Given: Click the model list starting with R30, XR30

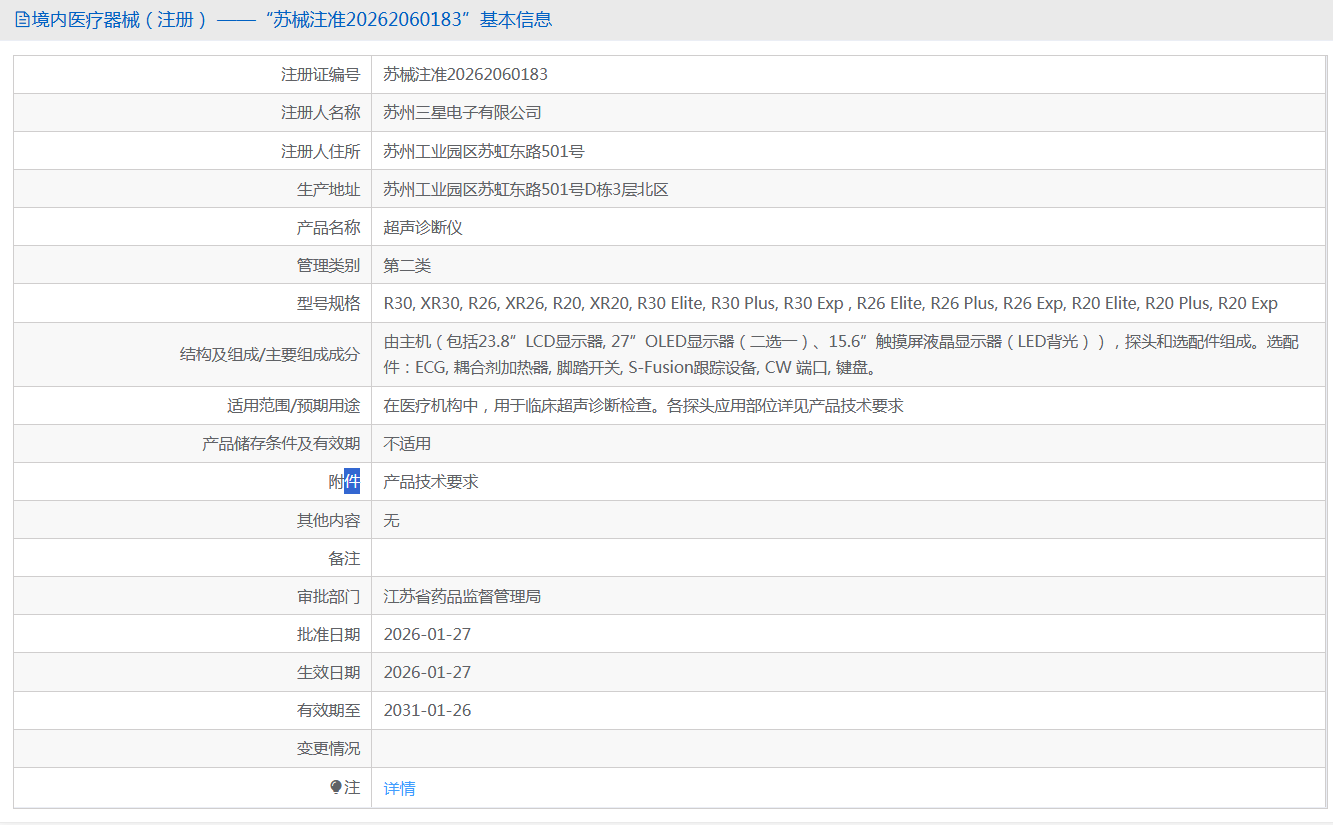Looking at the screenshot, I should [x=831, y=303].
